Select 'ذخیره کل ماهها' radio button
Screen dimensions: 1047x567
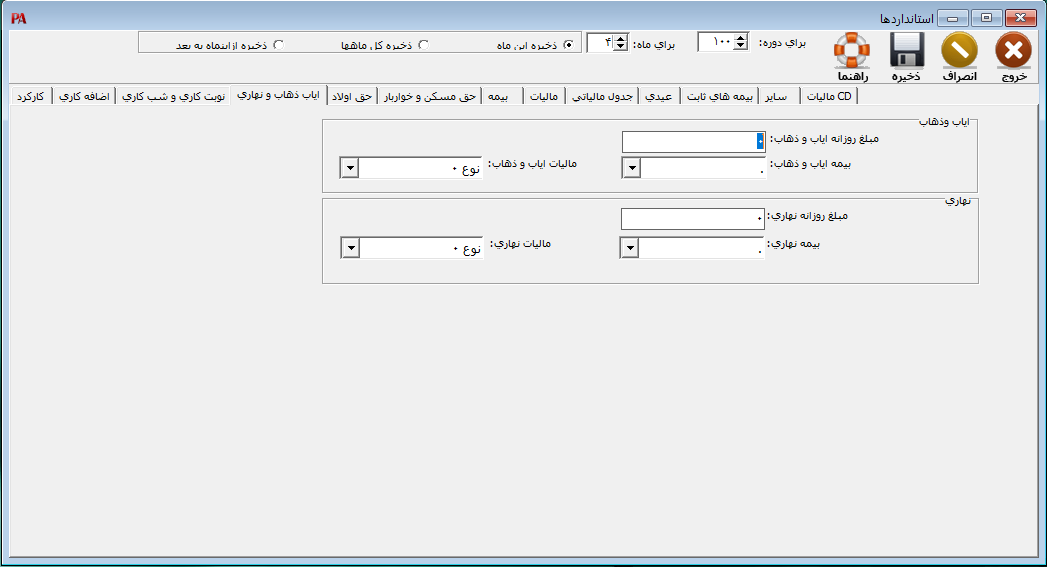423,45
